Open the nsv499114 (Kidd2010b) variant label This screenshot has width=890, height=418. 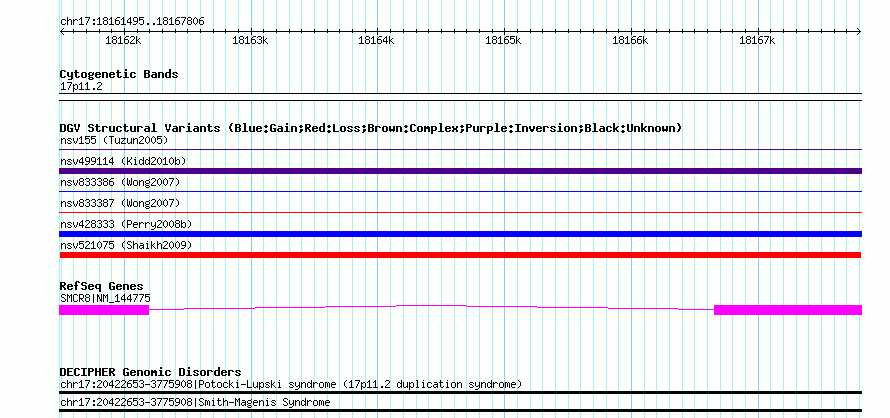pyautogui.click(x=123, y=161)
